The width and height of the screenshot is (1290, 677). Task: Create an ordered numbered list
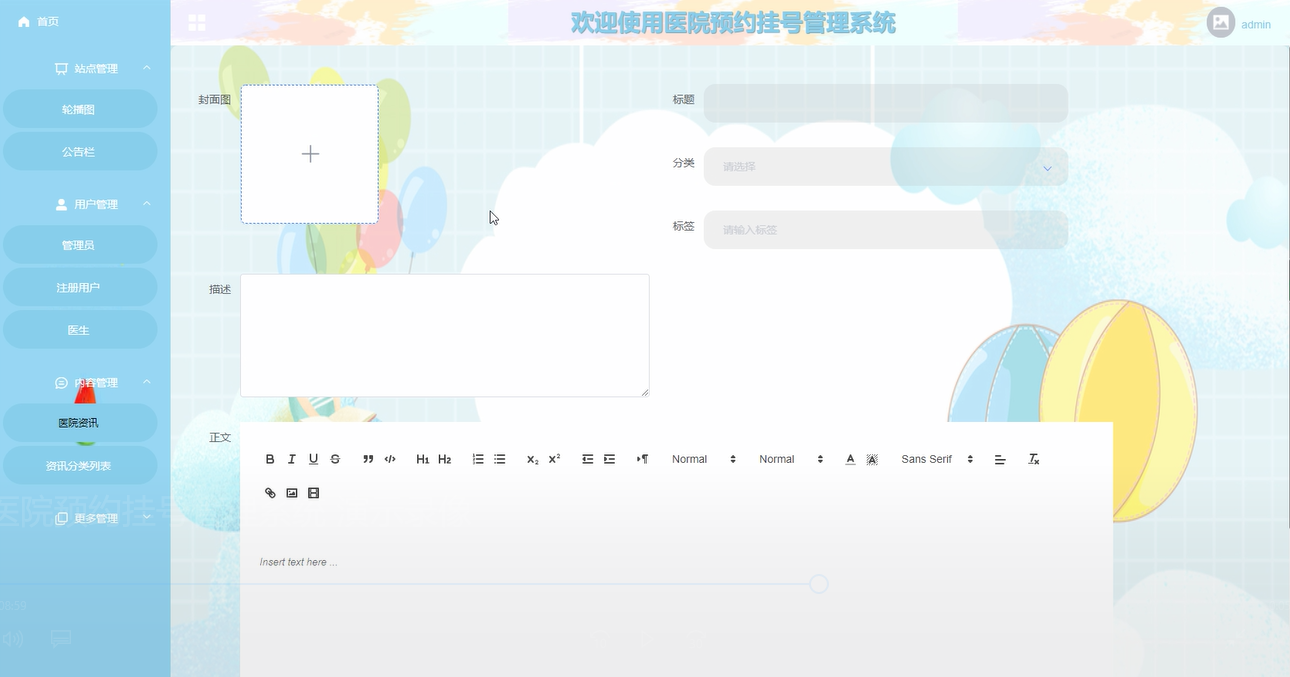[478, 459]
